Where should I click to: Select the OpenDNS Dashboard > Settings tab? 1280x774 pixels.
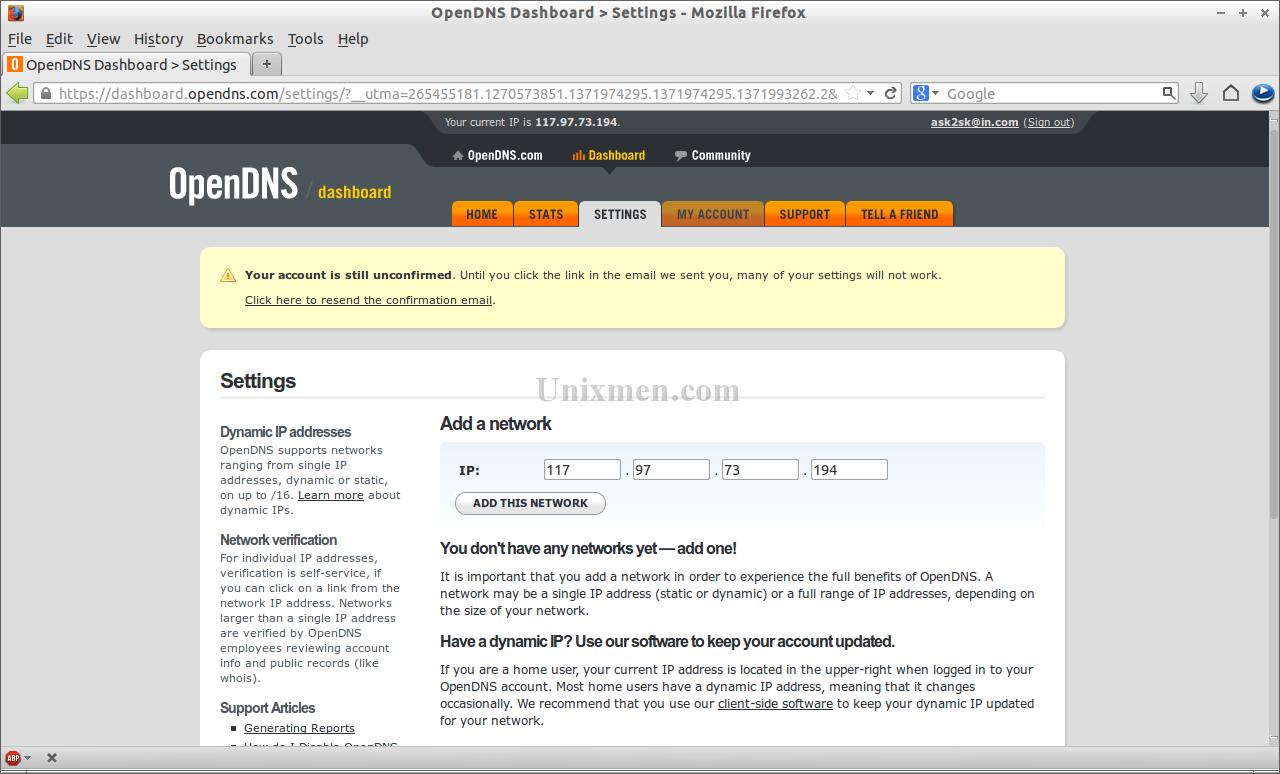tap(126, 64)
